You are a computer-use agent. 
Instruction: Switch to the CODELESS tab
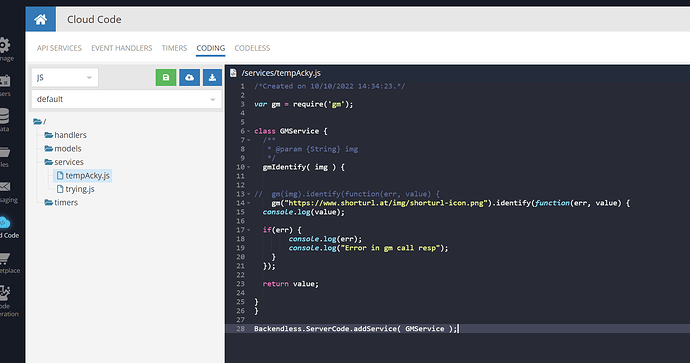click(252, 48)
